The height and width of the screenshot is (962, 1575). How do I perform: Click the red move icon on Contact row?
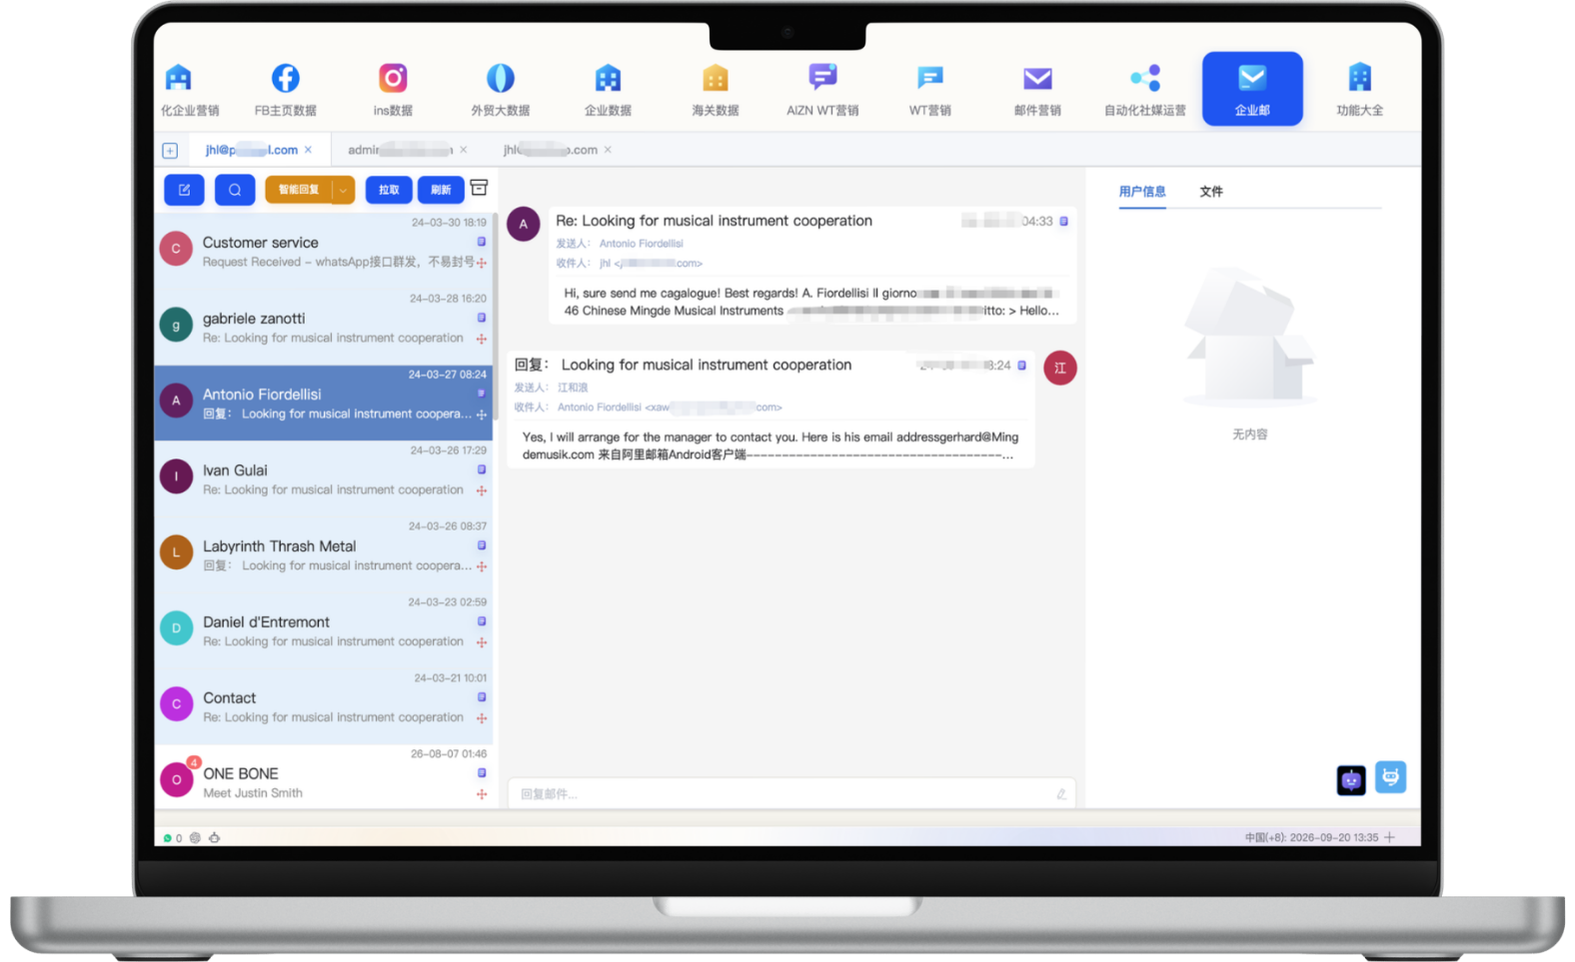482,718
